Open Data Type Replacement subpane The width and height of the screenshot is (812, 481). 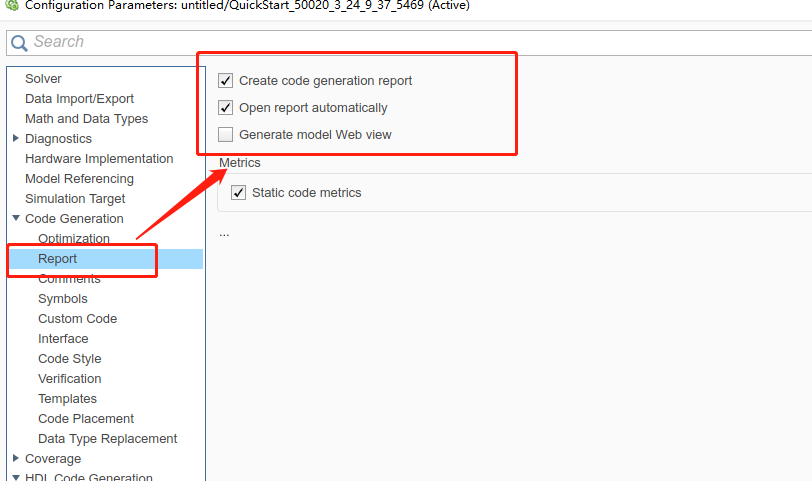(108, 439)
